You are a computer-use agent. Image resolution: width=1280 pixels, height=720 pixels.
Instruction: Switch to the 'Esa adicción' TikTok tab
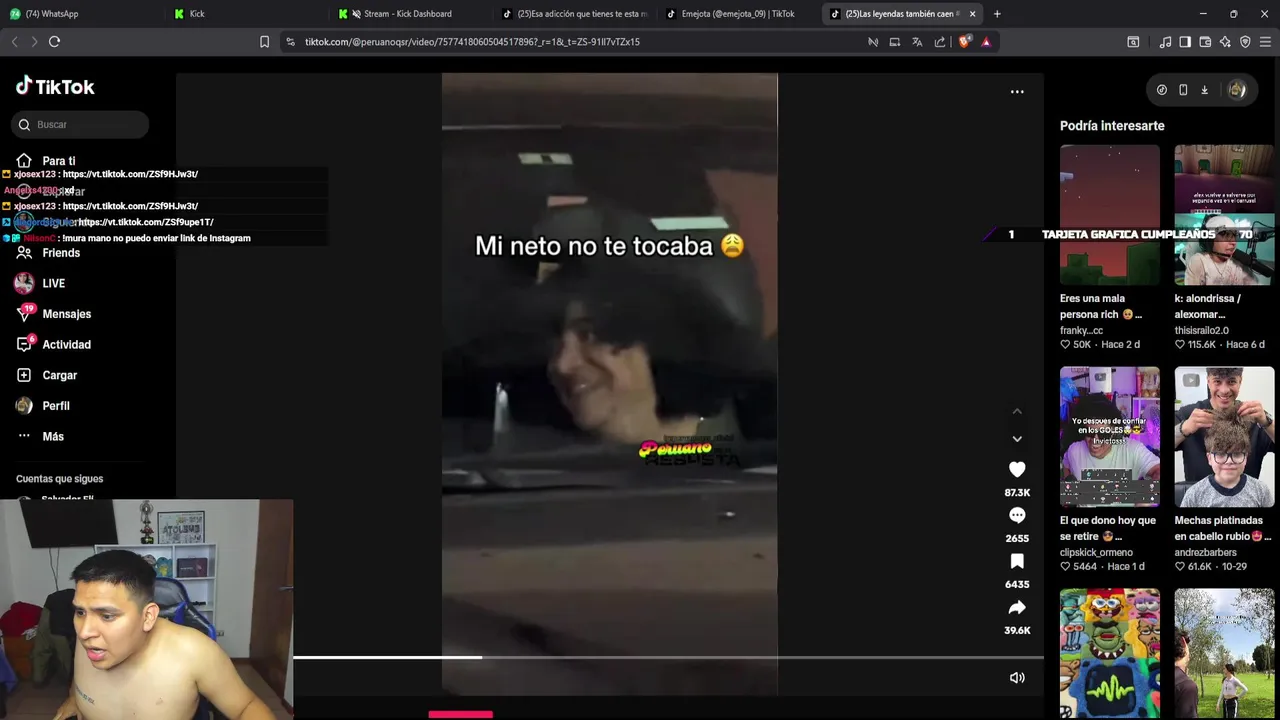click(x=574, y=14)
